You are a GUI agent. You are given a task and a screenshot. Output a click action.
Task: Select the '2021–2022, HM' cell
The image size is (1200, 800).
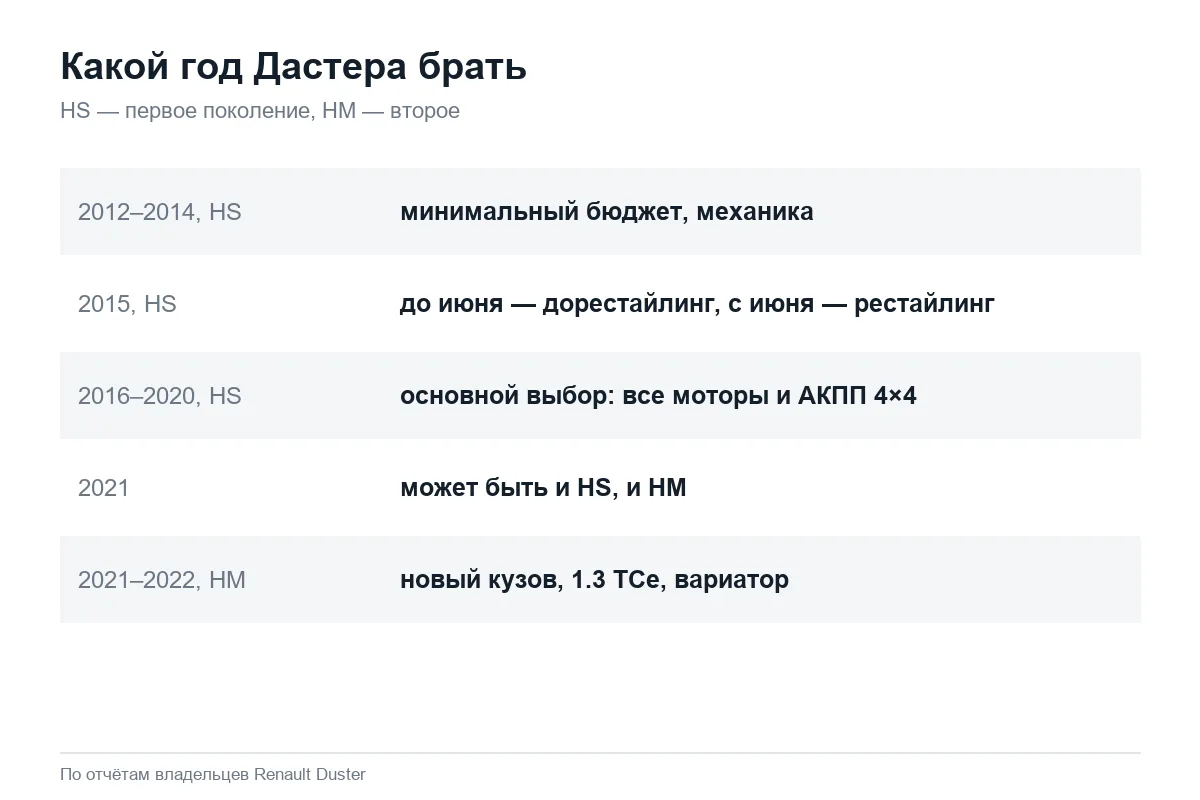click(162, 580)
